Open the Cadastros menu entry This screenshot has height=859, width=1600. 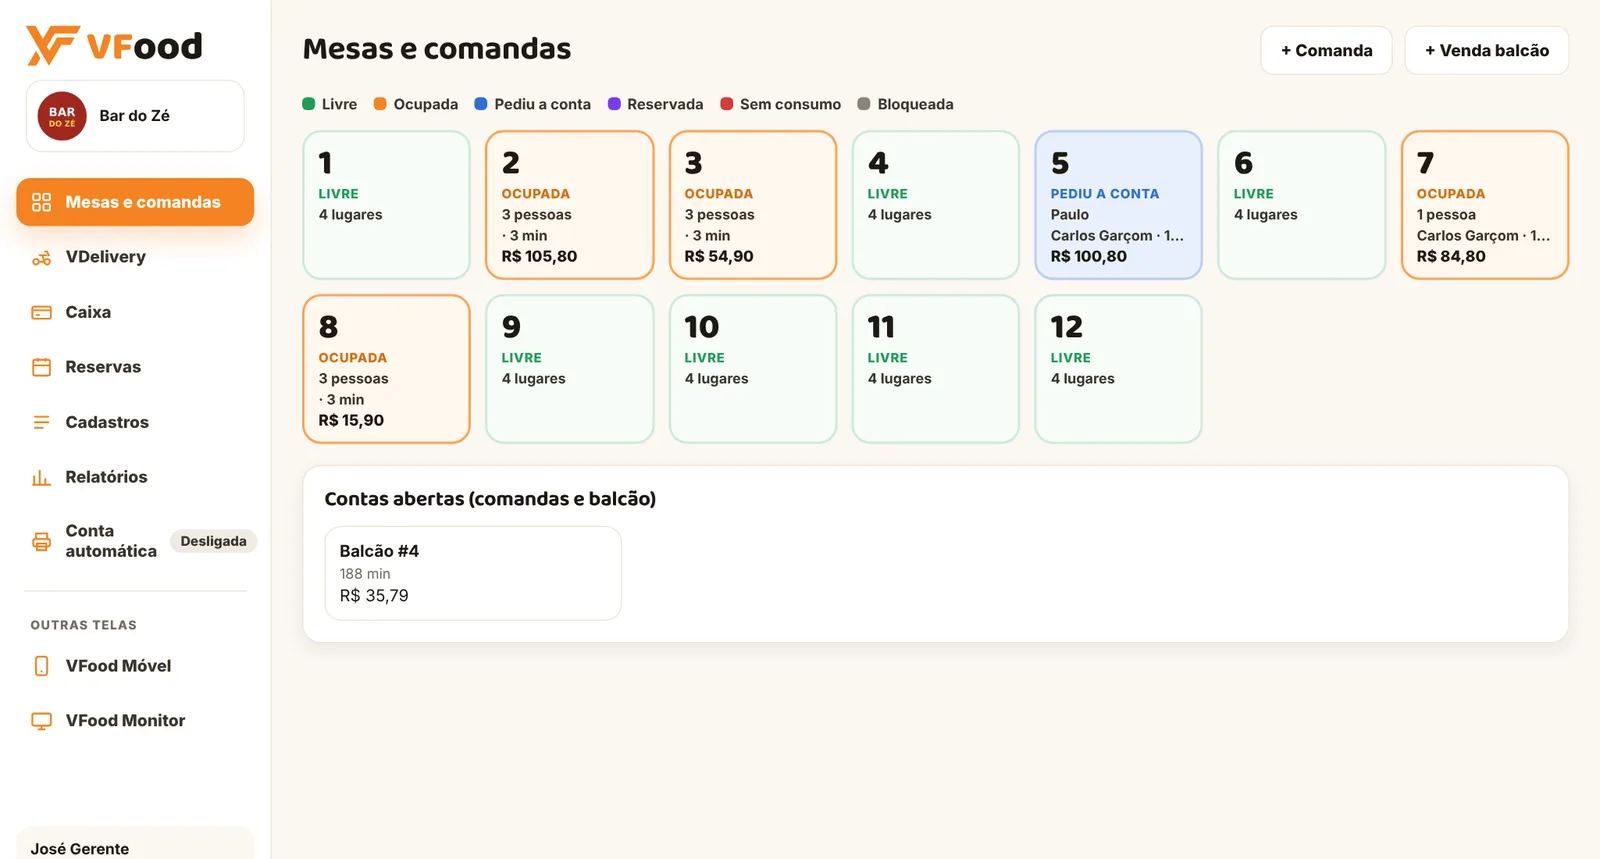(135, 422)
